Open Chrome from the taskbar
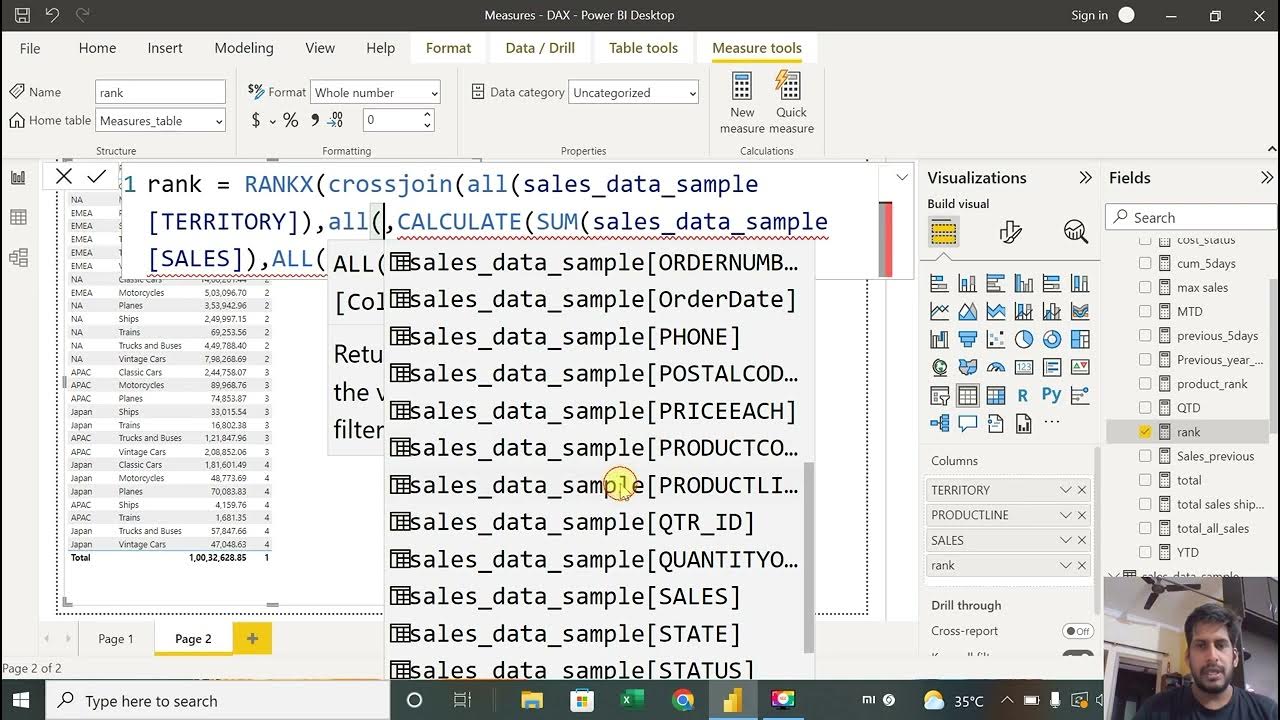 (x=683, y=700)
